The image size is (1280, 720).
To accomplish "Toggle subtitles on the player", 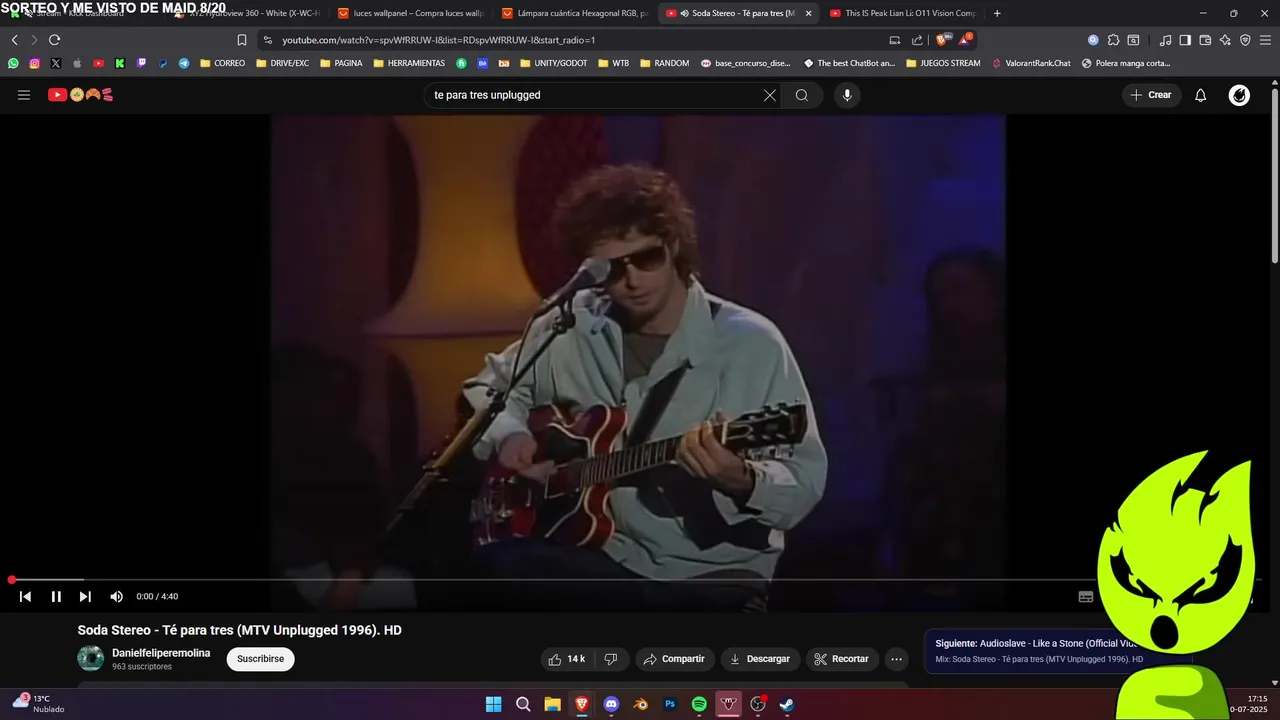I will pyautogui.click(x=1086, y=597).
